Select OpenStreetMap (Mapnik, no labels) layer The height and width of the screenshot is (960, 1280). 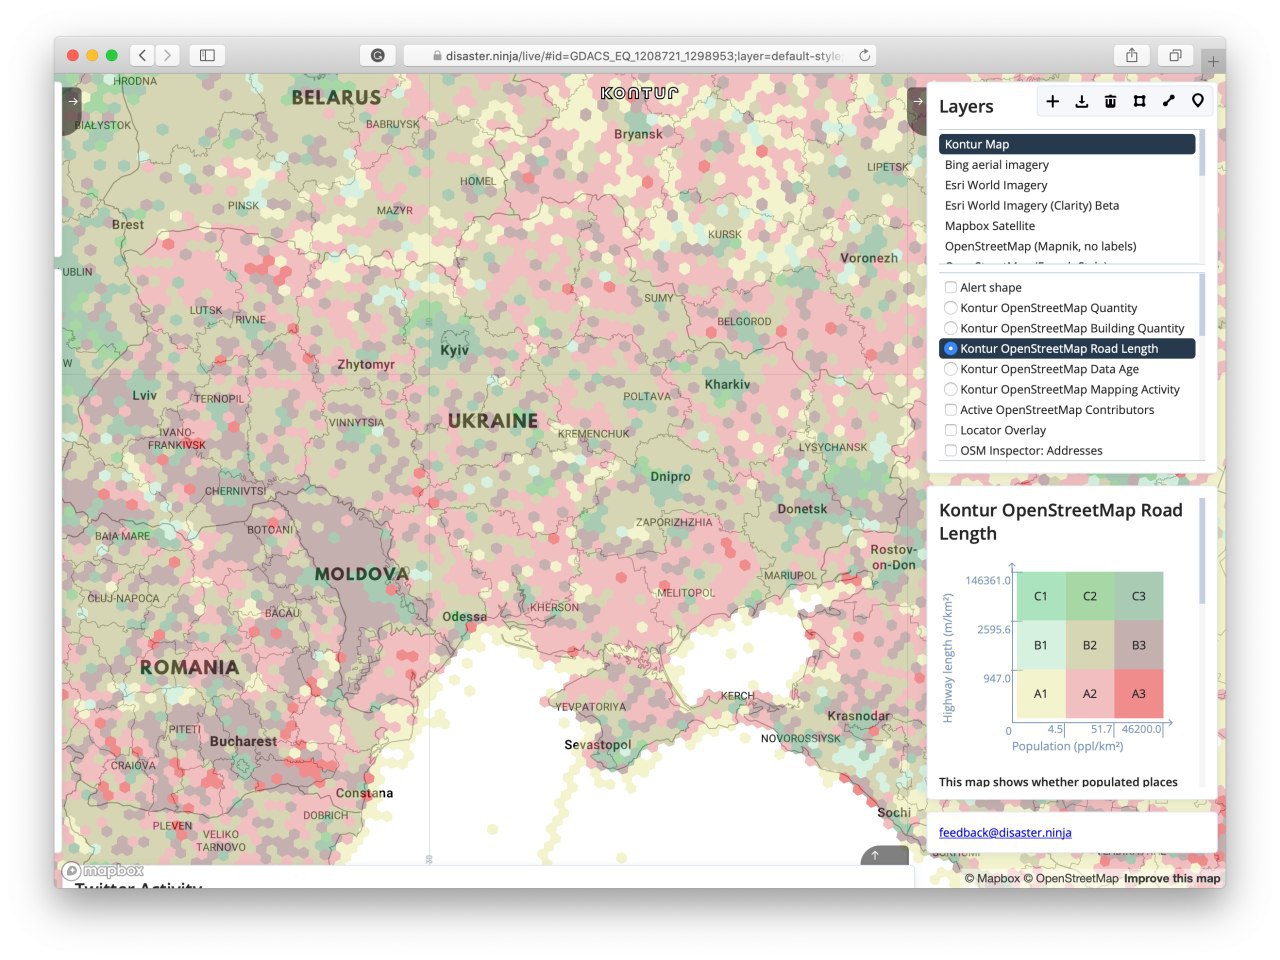point(1067,246)
